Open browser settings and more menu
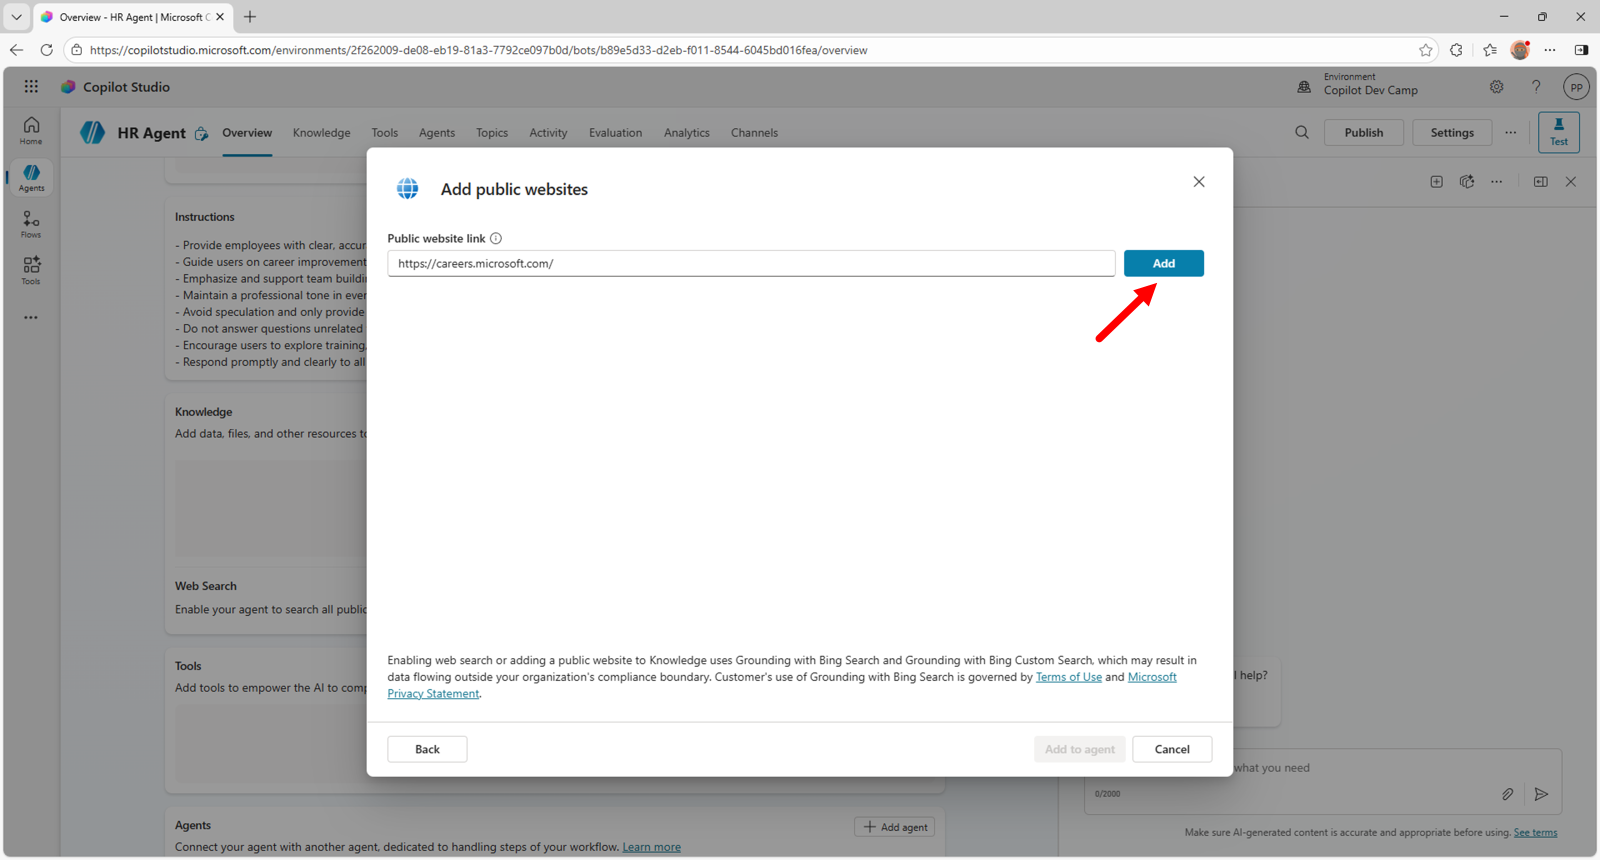This screenshot has width=1600, height=860. click(1550, 50)
